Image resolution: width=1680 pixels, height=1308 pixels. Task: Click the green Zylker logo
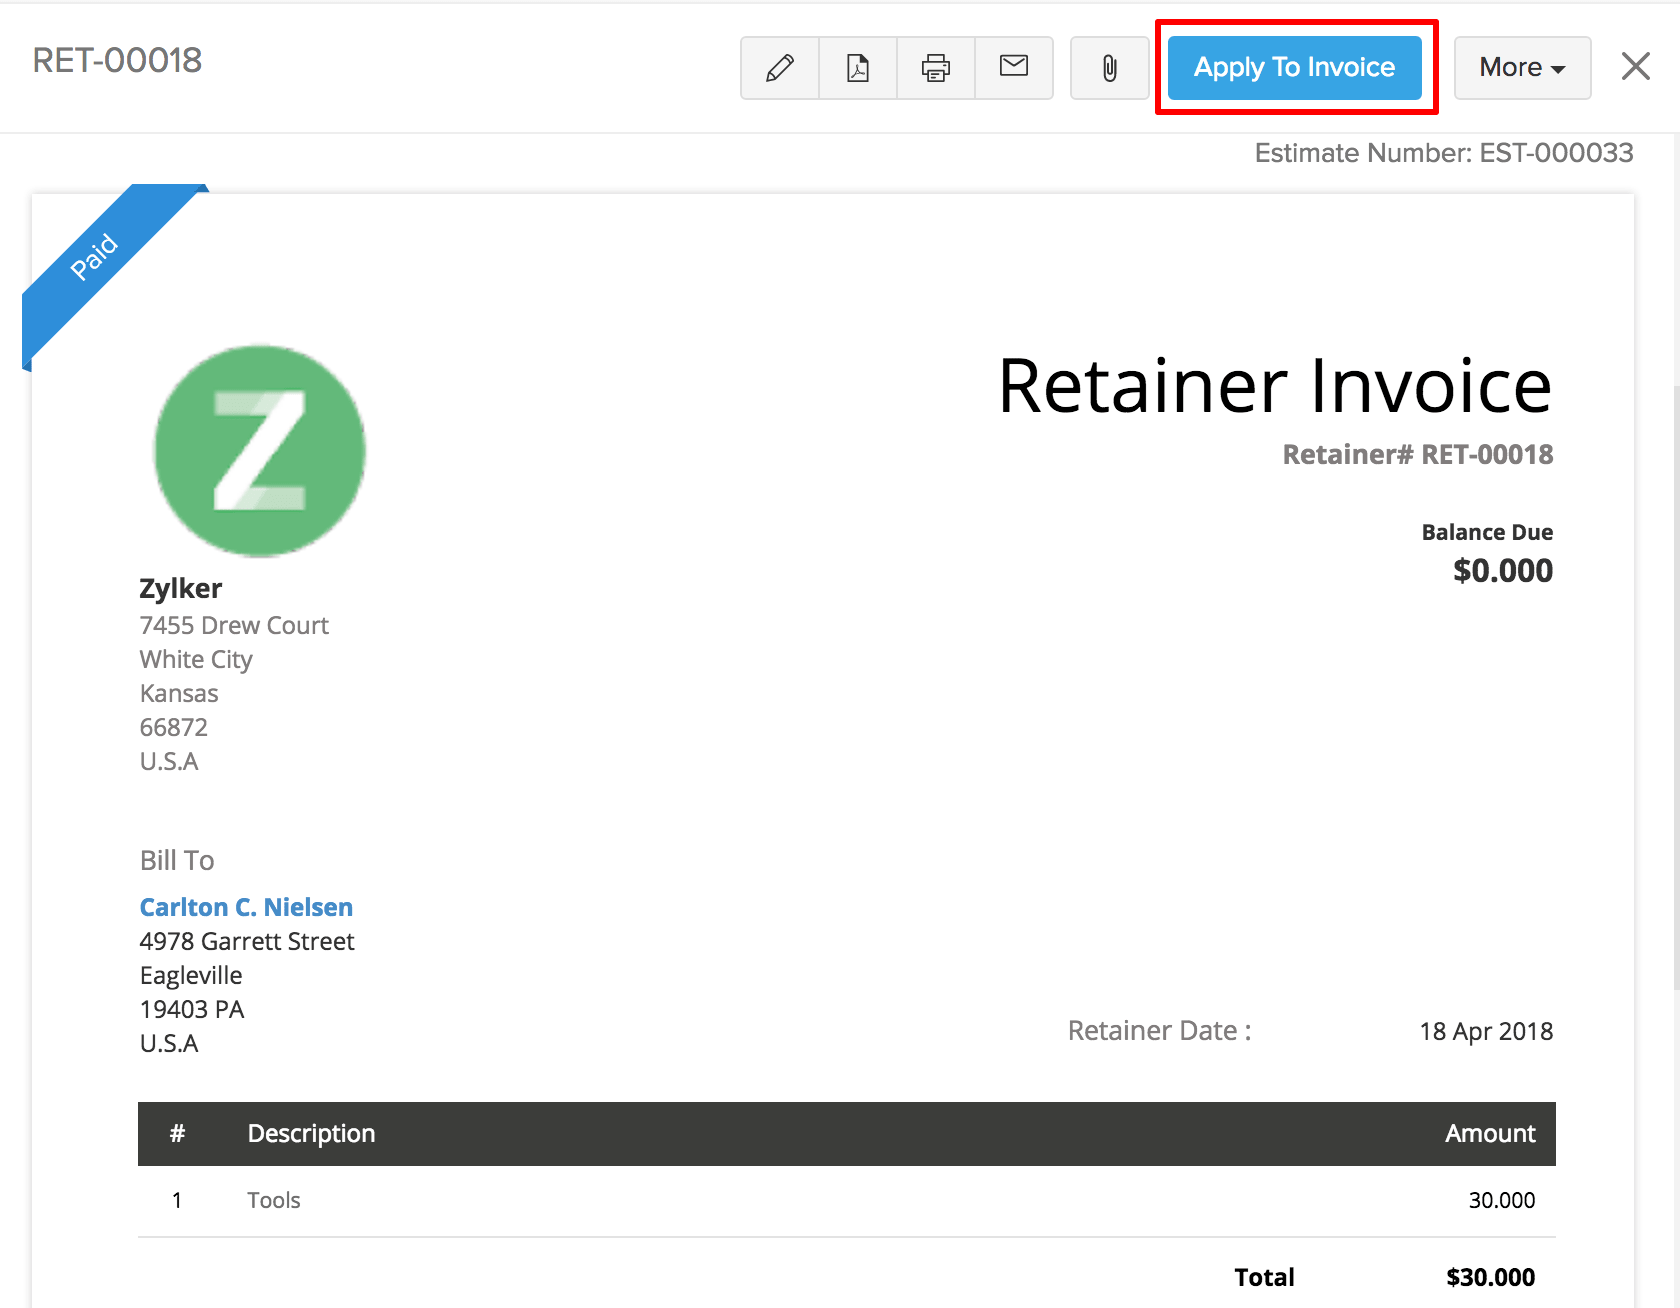click(260, 451)
